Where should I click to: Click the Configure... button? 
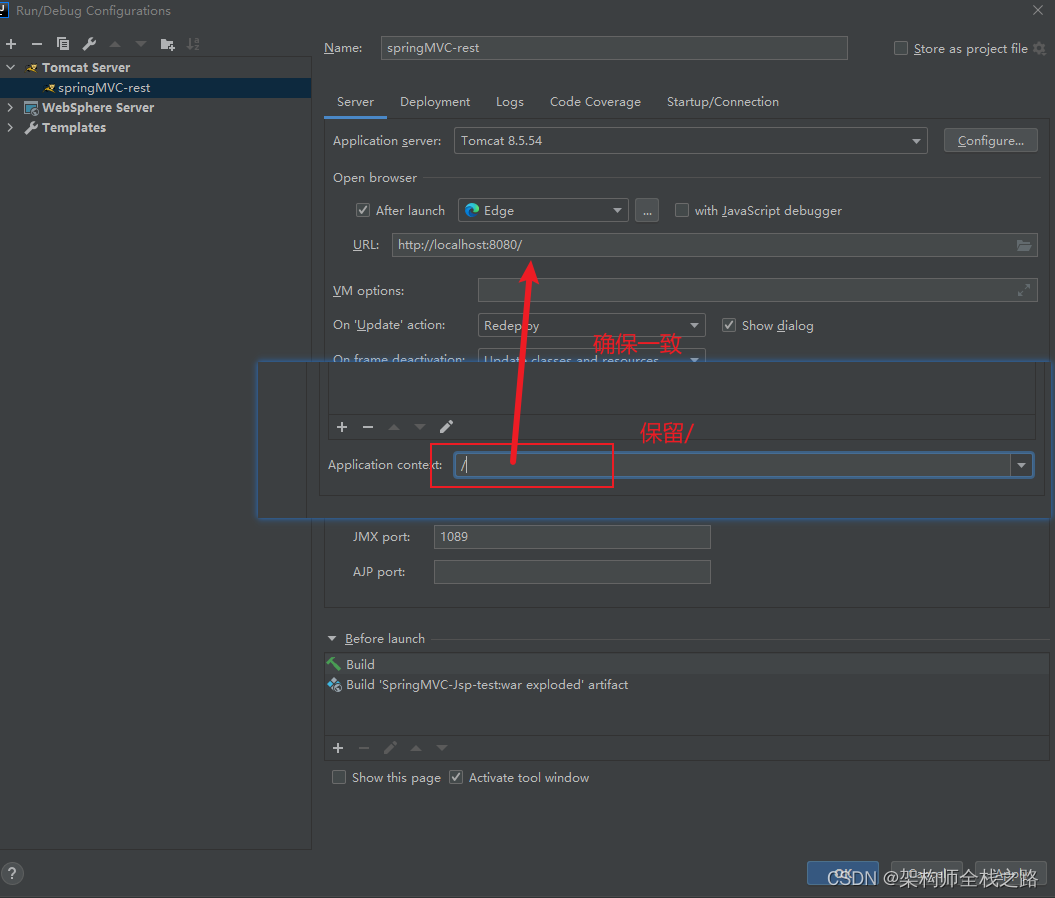990,141
